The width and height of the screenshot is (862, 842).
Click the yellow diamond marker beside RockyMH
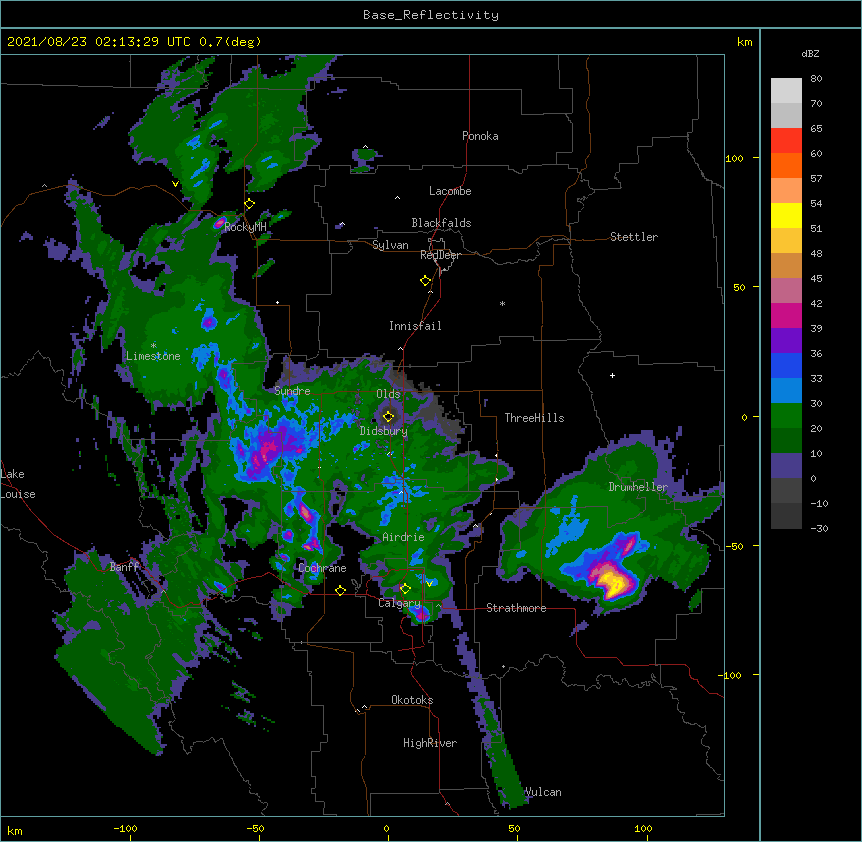(x=250, y=204)
